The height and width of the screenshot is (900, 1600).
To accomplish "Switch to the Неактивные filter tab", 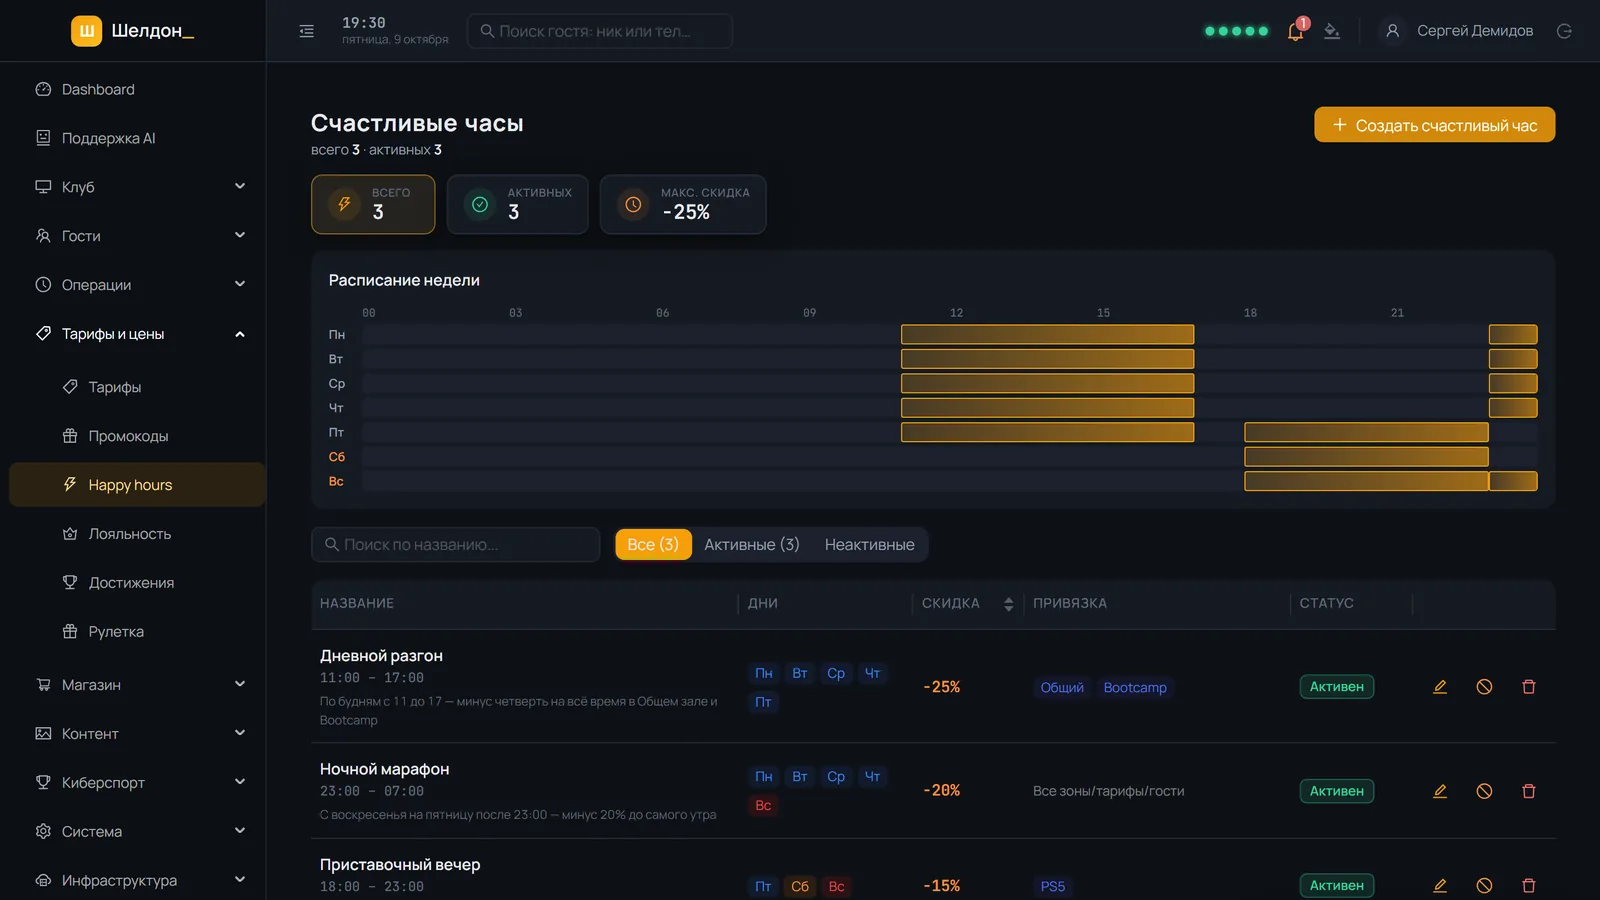I will tap(870, 545).
